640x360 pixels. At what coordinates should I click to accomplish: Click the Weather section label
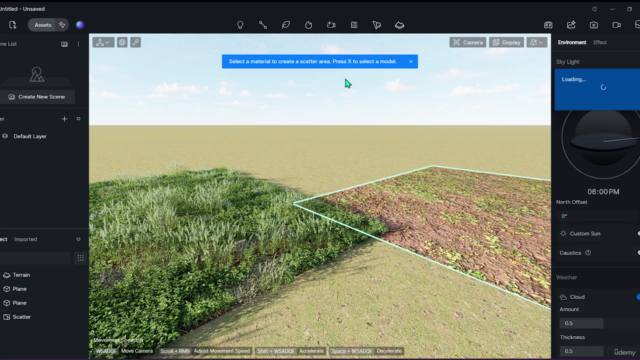[x=566, y=278]
